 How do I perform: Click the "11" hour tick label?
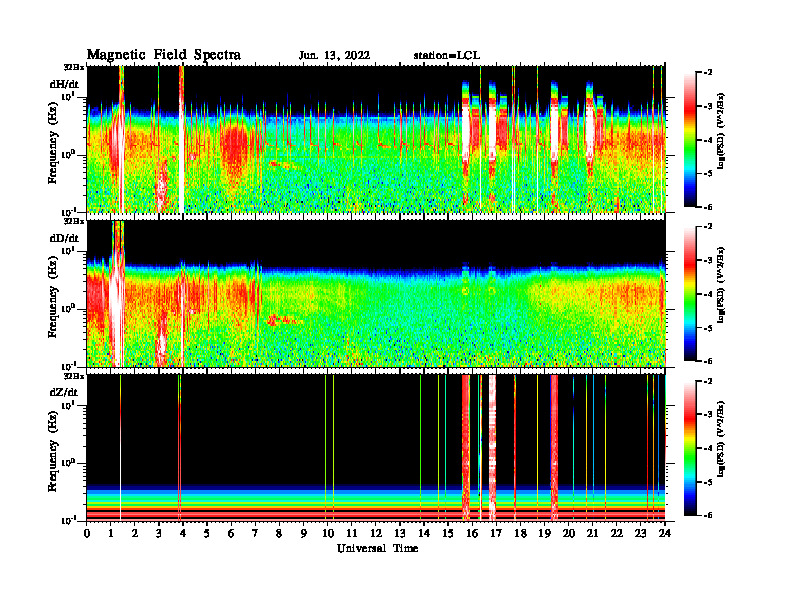click(352, 533)
